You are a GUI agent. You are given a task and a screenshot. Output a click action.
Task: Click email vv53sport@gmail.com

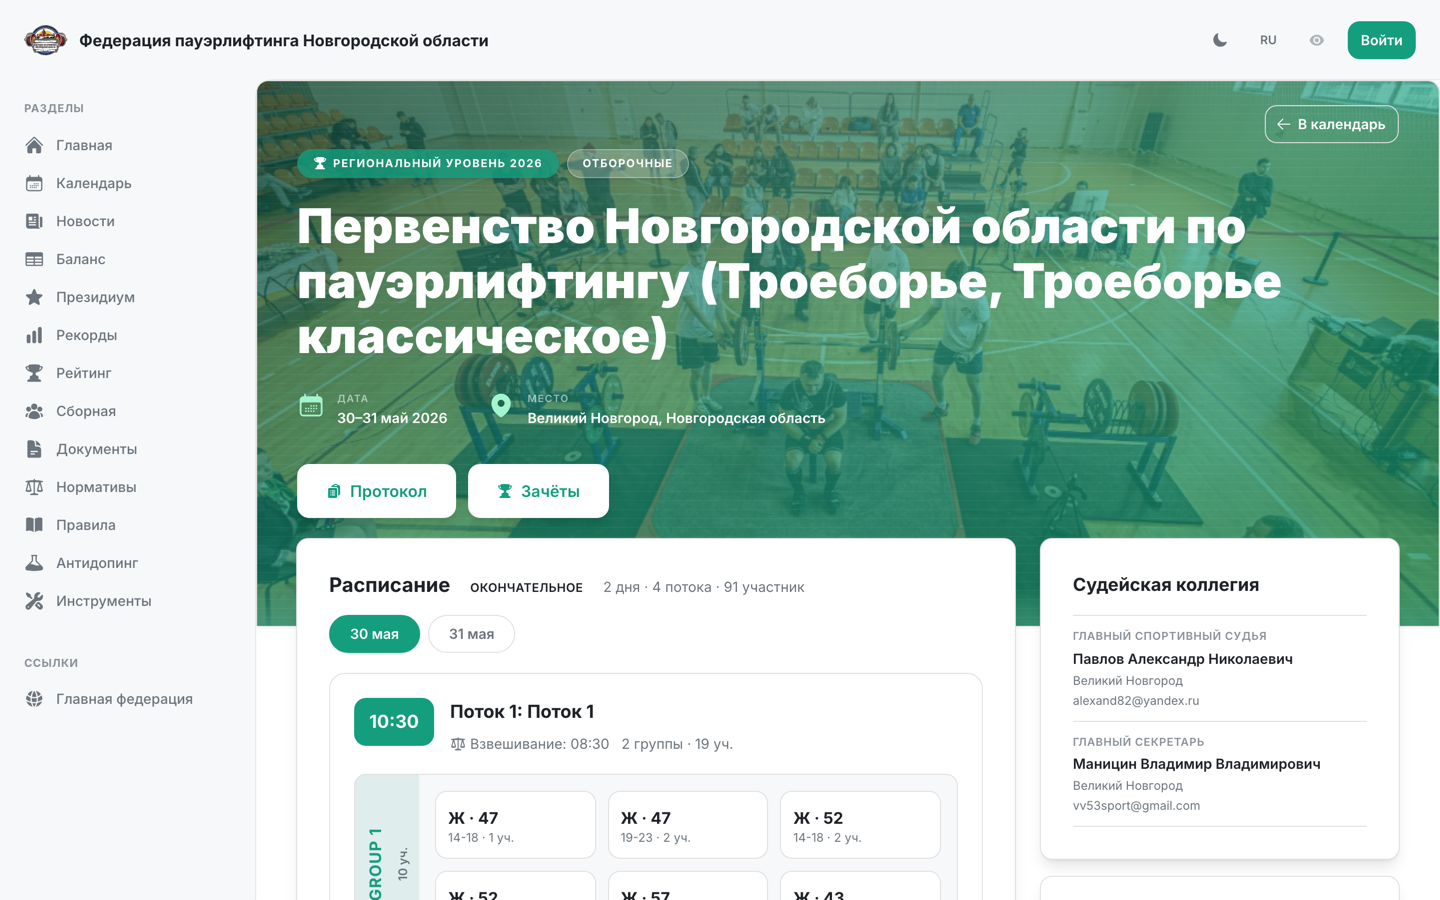tap(1136, 806)
